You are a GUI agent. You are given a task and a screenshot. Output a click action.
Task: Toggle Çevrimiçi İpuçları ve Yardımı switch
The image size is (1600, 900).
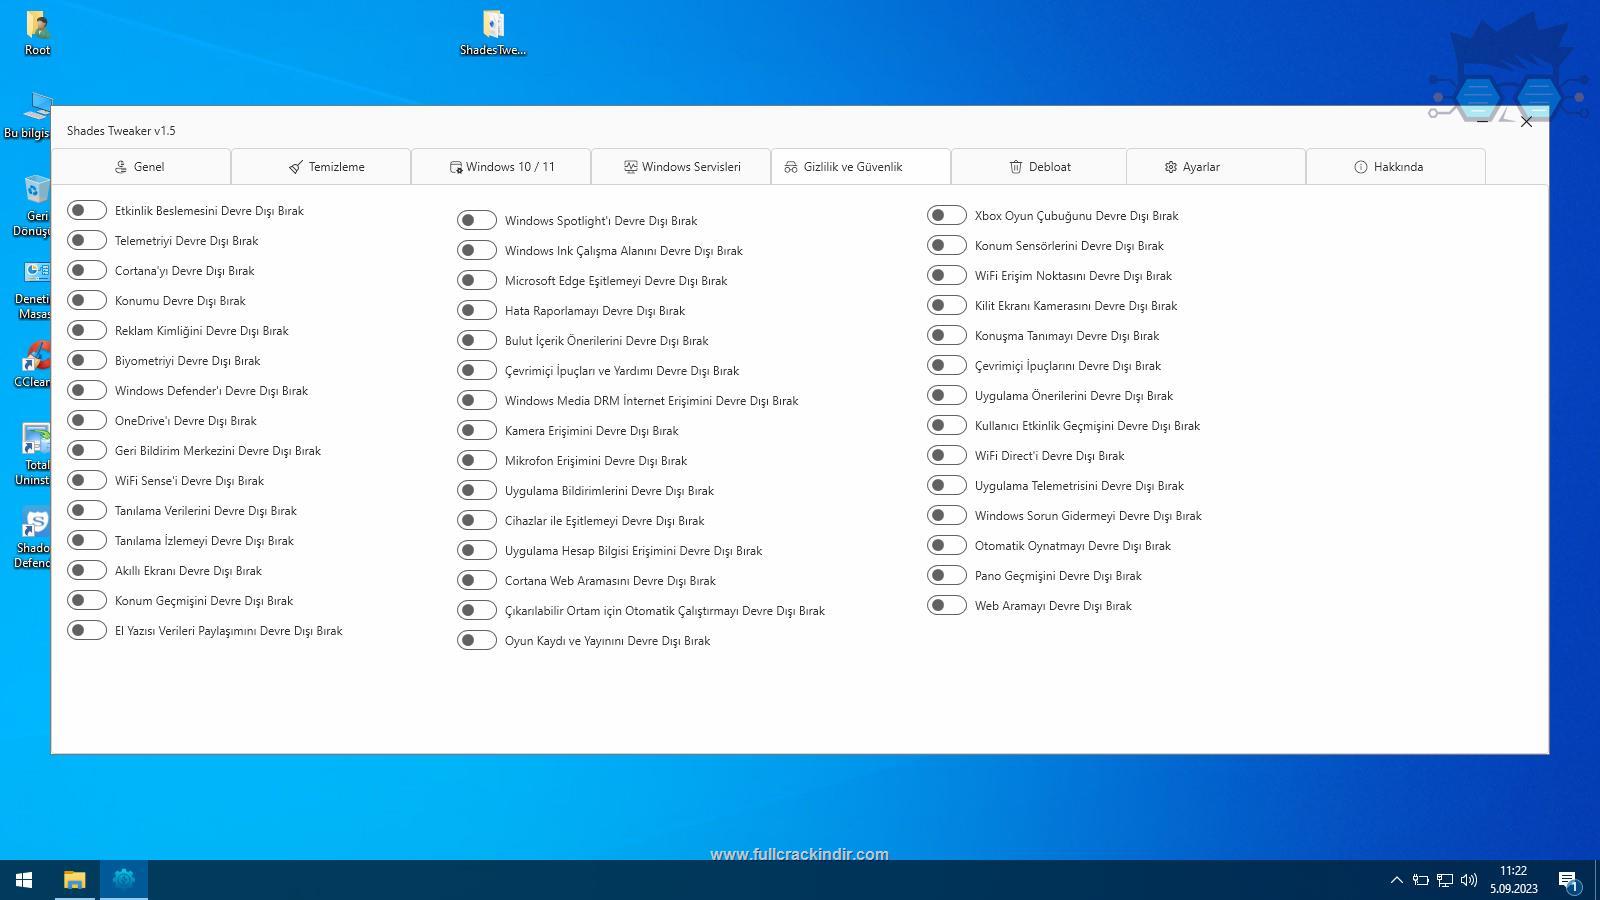pos(477,370)
